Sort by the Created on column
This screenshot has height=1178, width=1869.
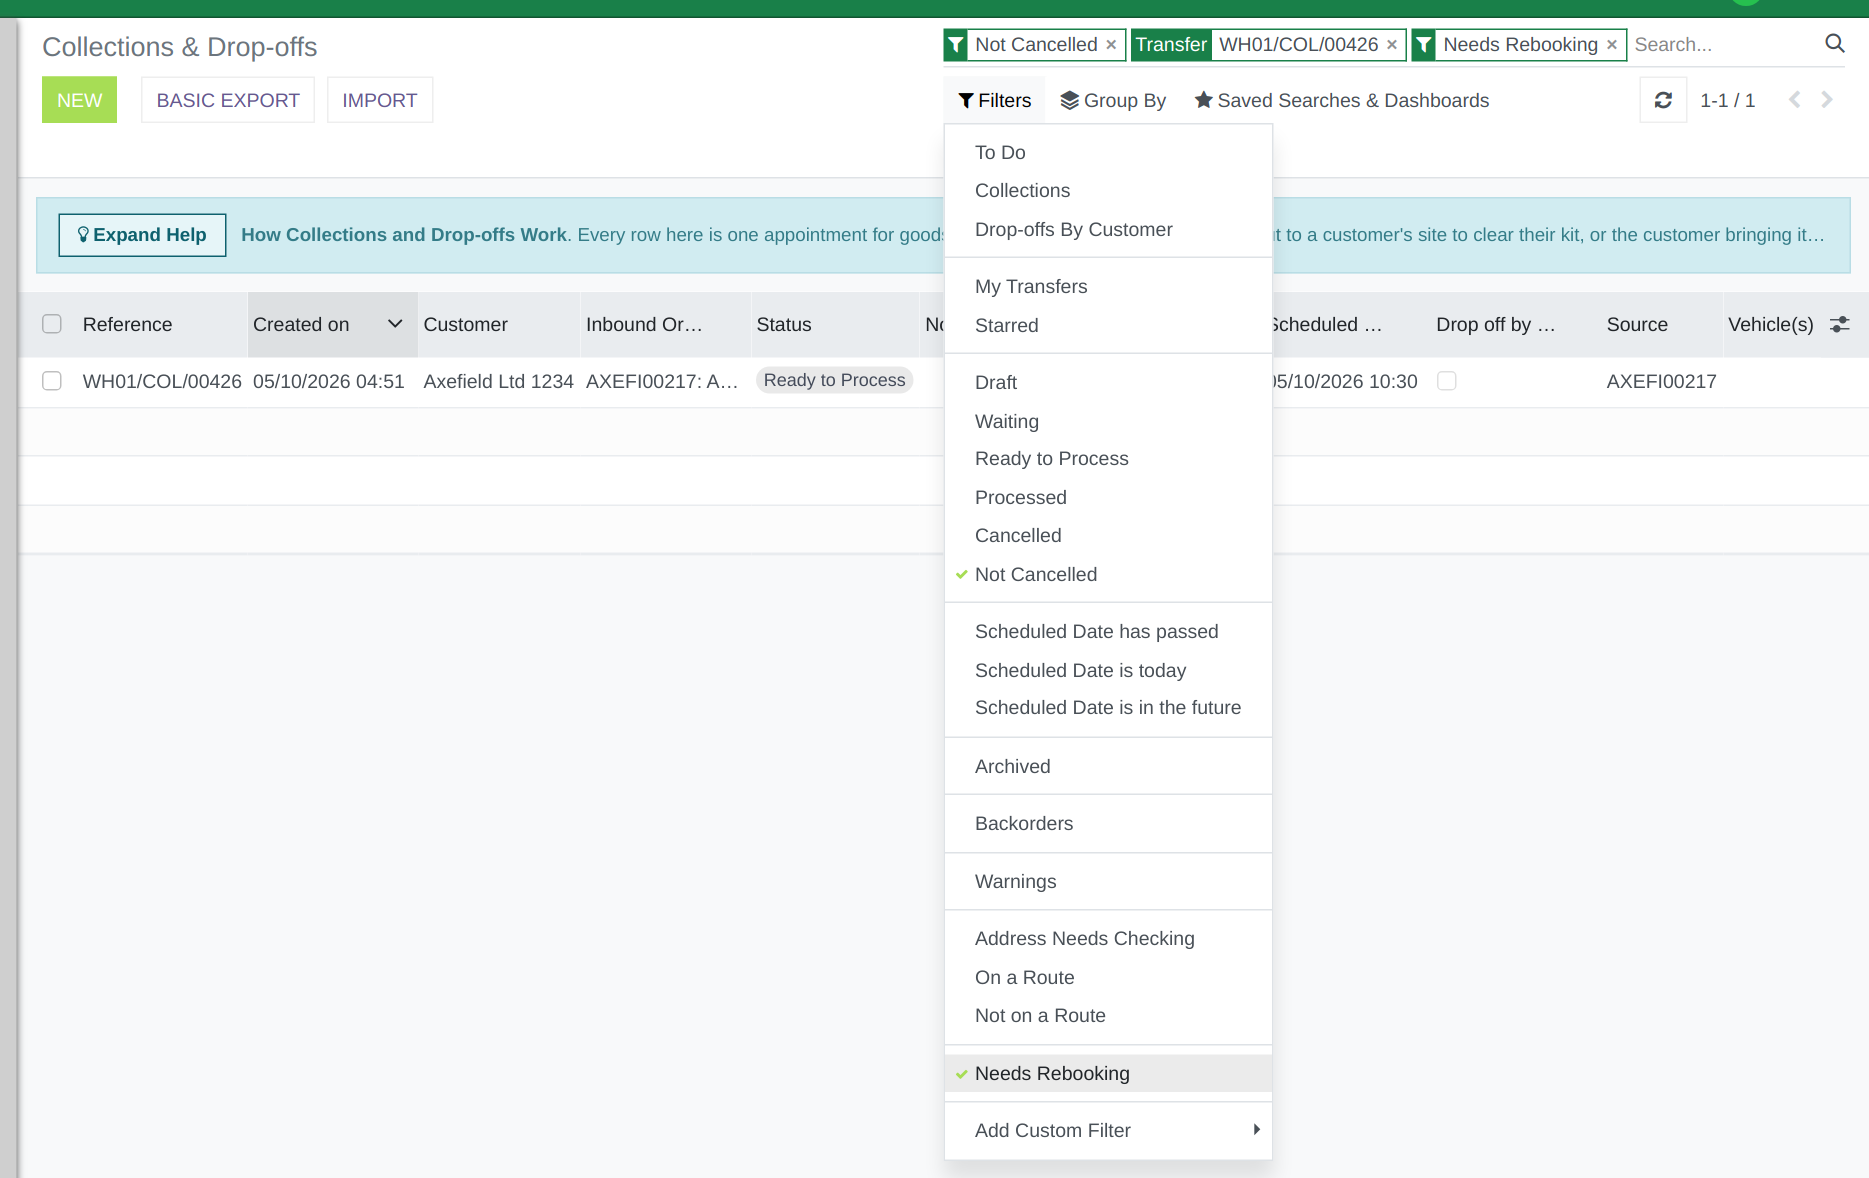pyautogui.click(x=332, y=324)
